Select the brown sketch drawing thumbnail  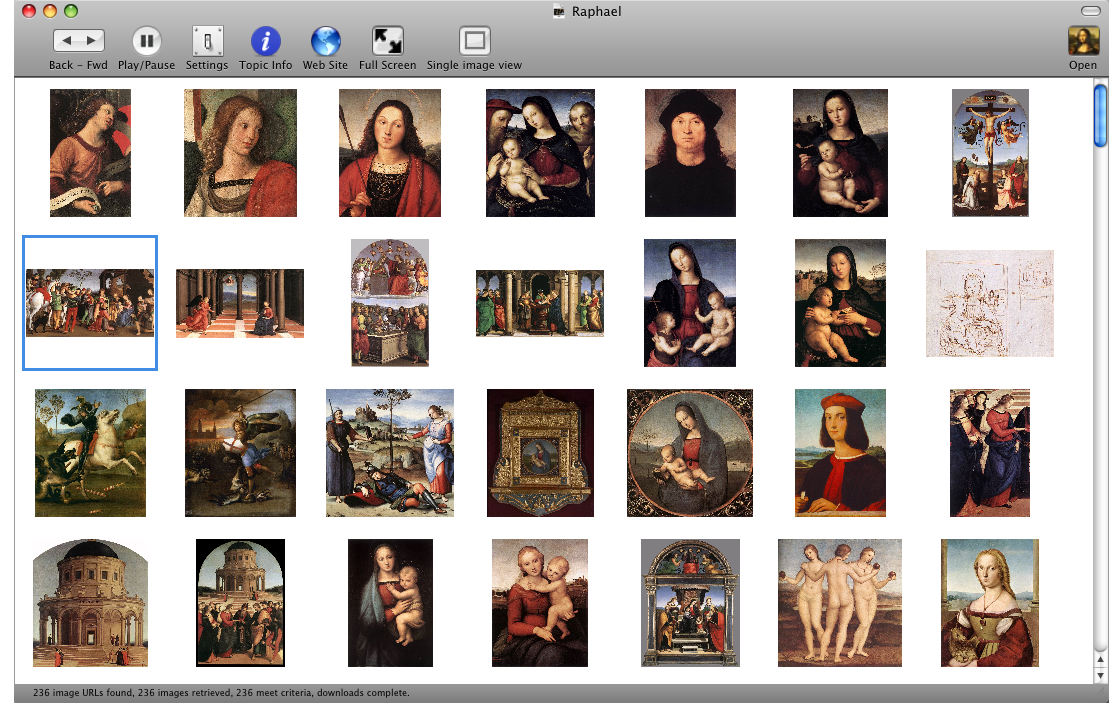(x=990, y=303)
